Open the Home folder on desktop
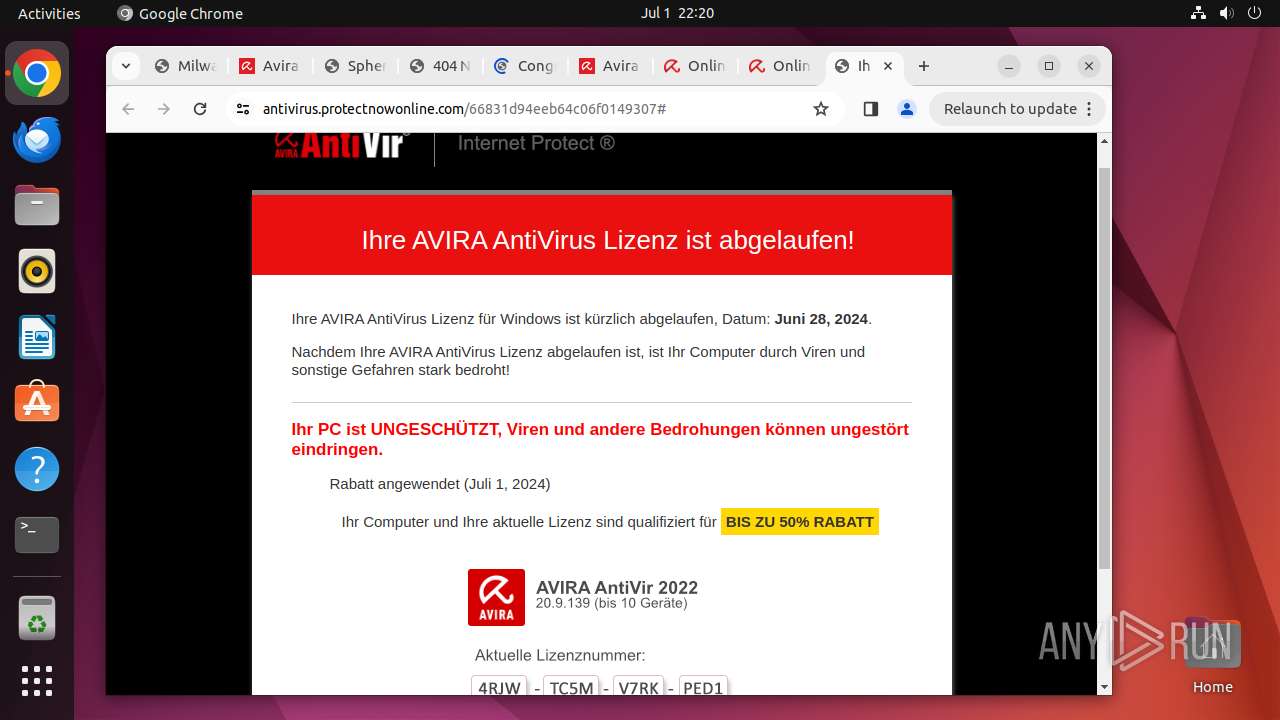This screenshot has width=1280, height=720. coord(1212,656)
